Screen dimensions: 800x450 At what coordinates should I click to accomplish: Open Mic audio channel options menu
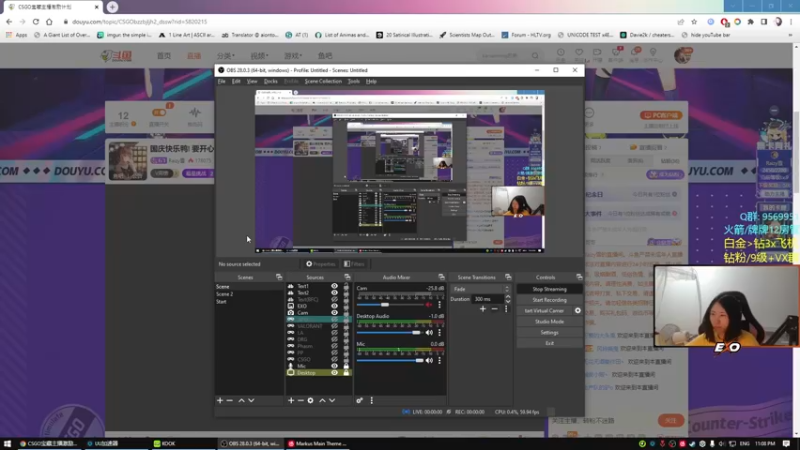439,360
